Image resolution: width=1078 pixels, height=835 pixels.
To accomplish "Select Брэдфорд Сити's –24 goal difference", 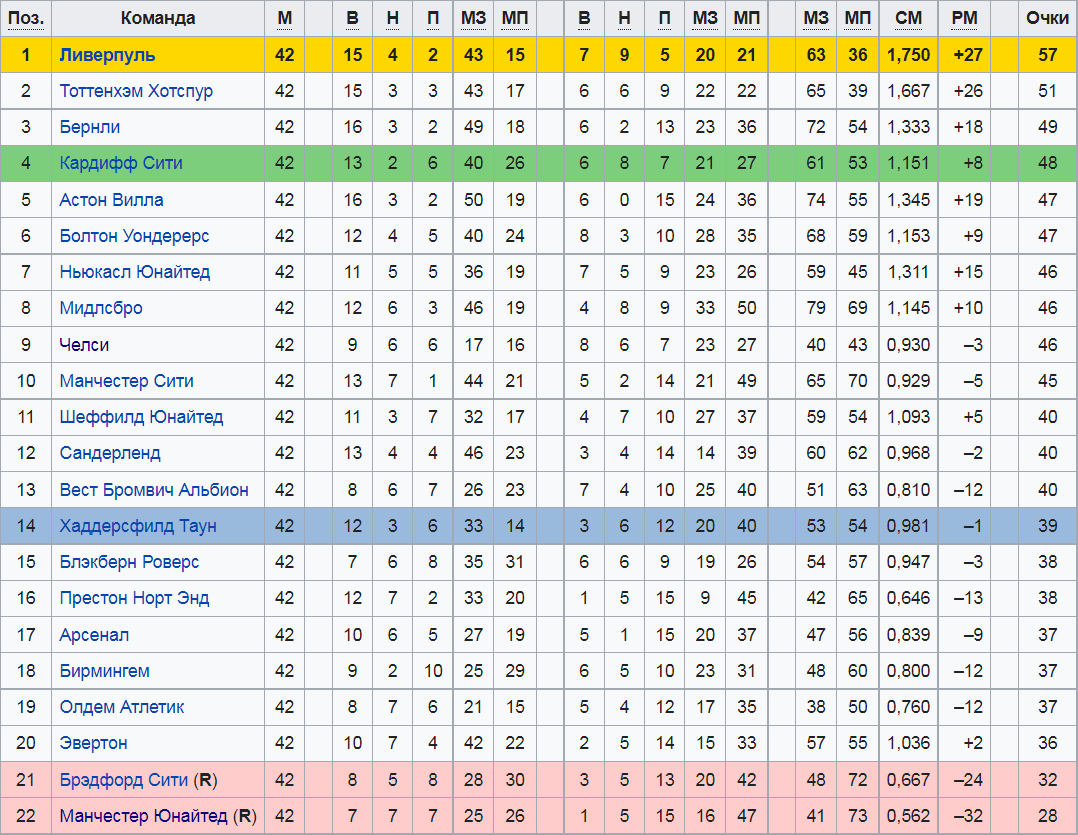I will (964, 779).
